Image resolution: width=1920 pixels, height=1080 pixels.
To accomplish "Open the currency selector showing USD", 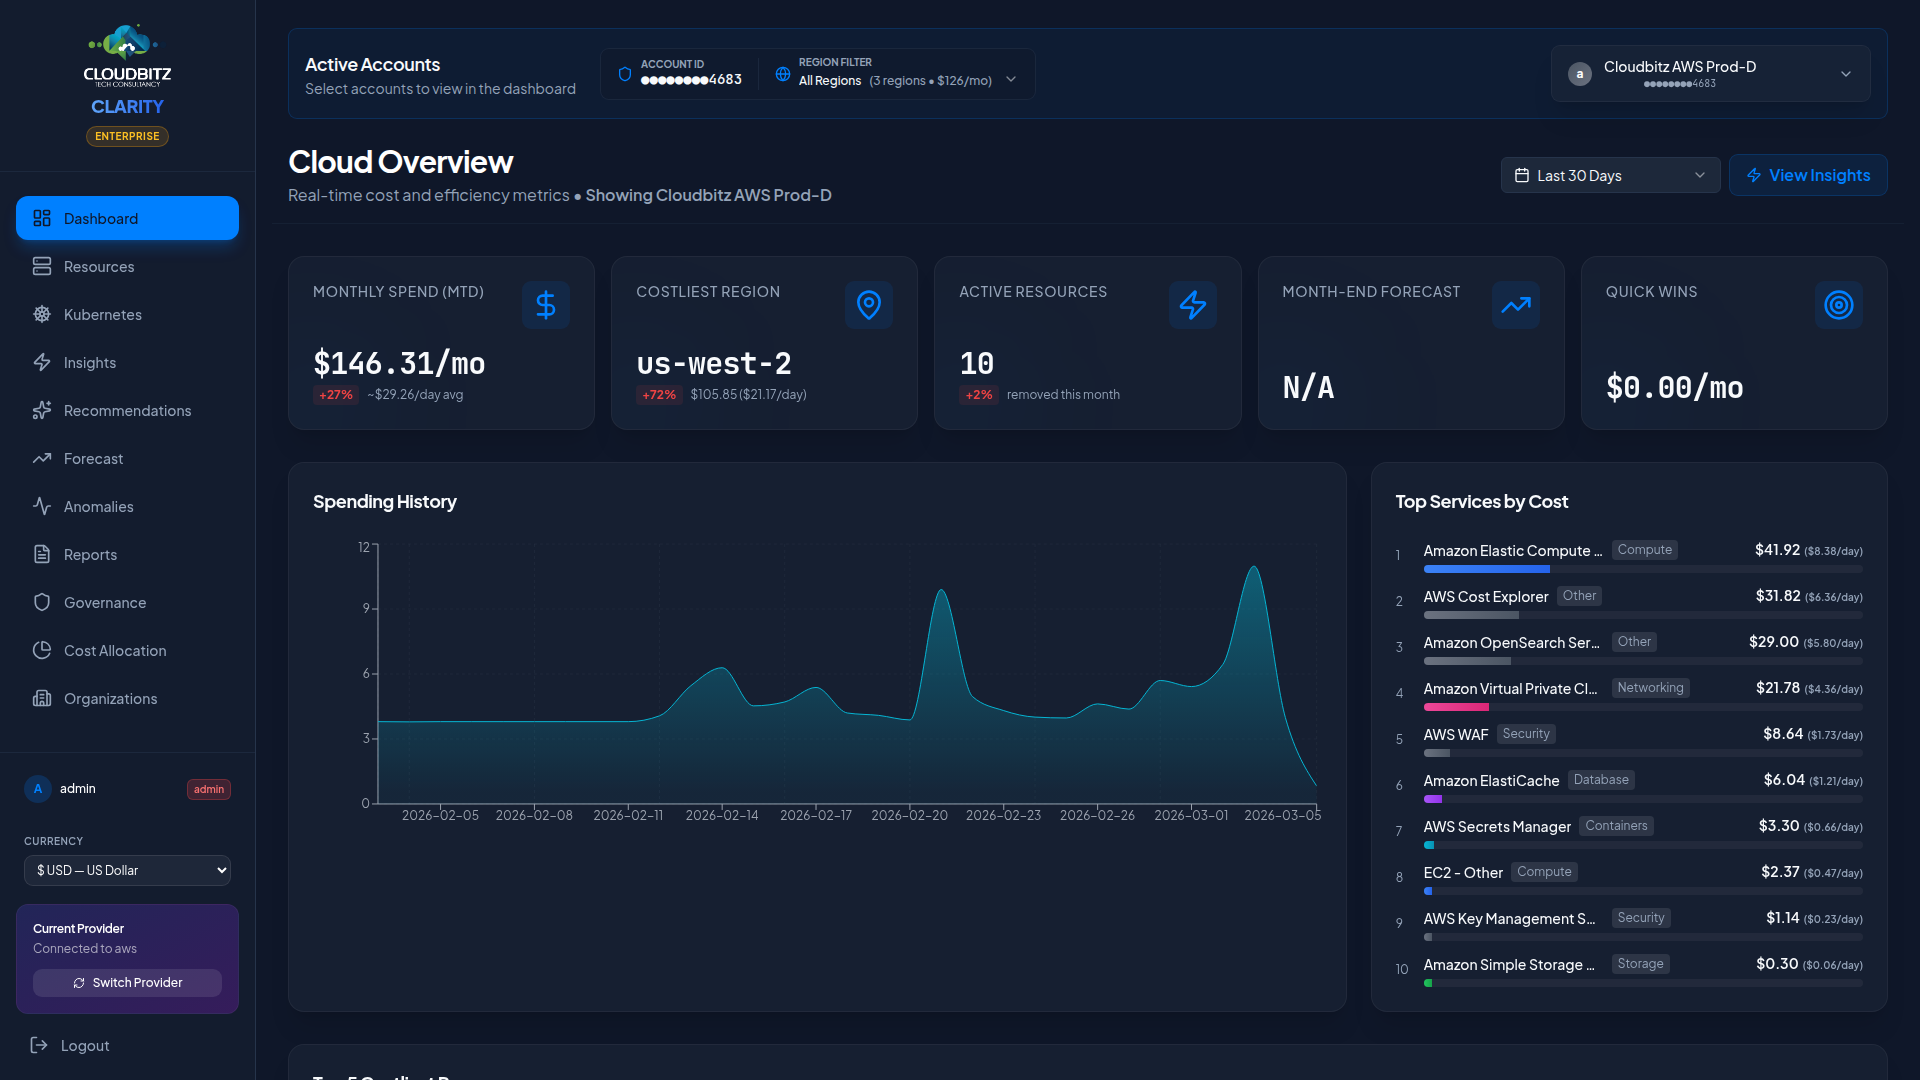I will pyautogui.click(x=127, y=870).
